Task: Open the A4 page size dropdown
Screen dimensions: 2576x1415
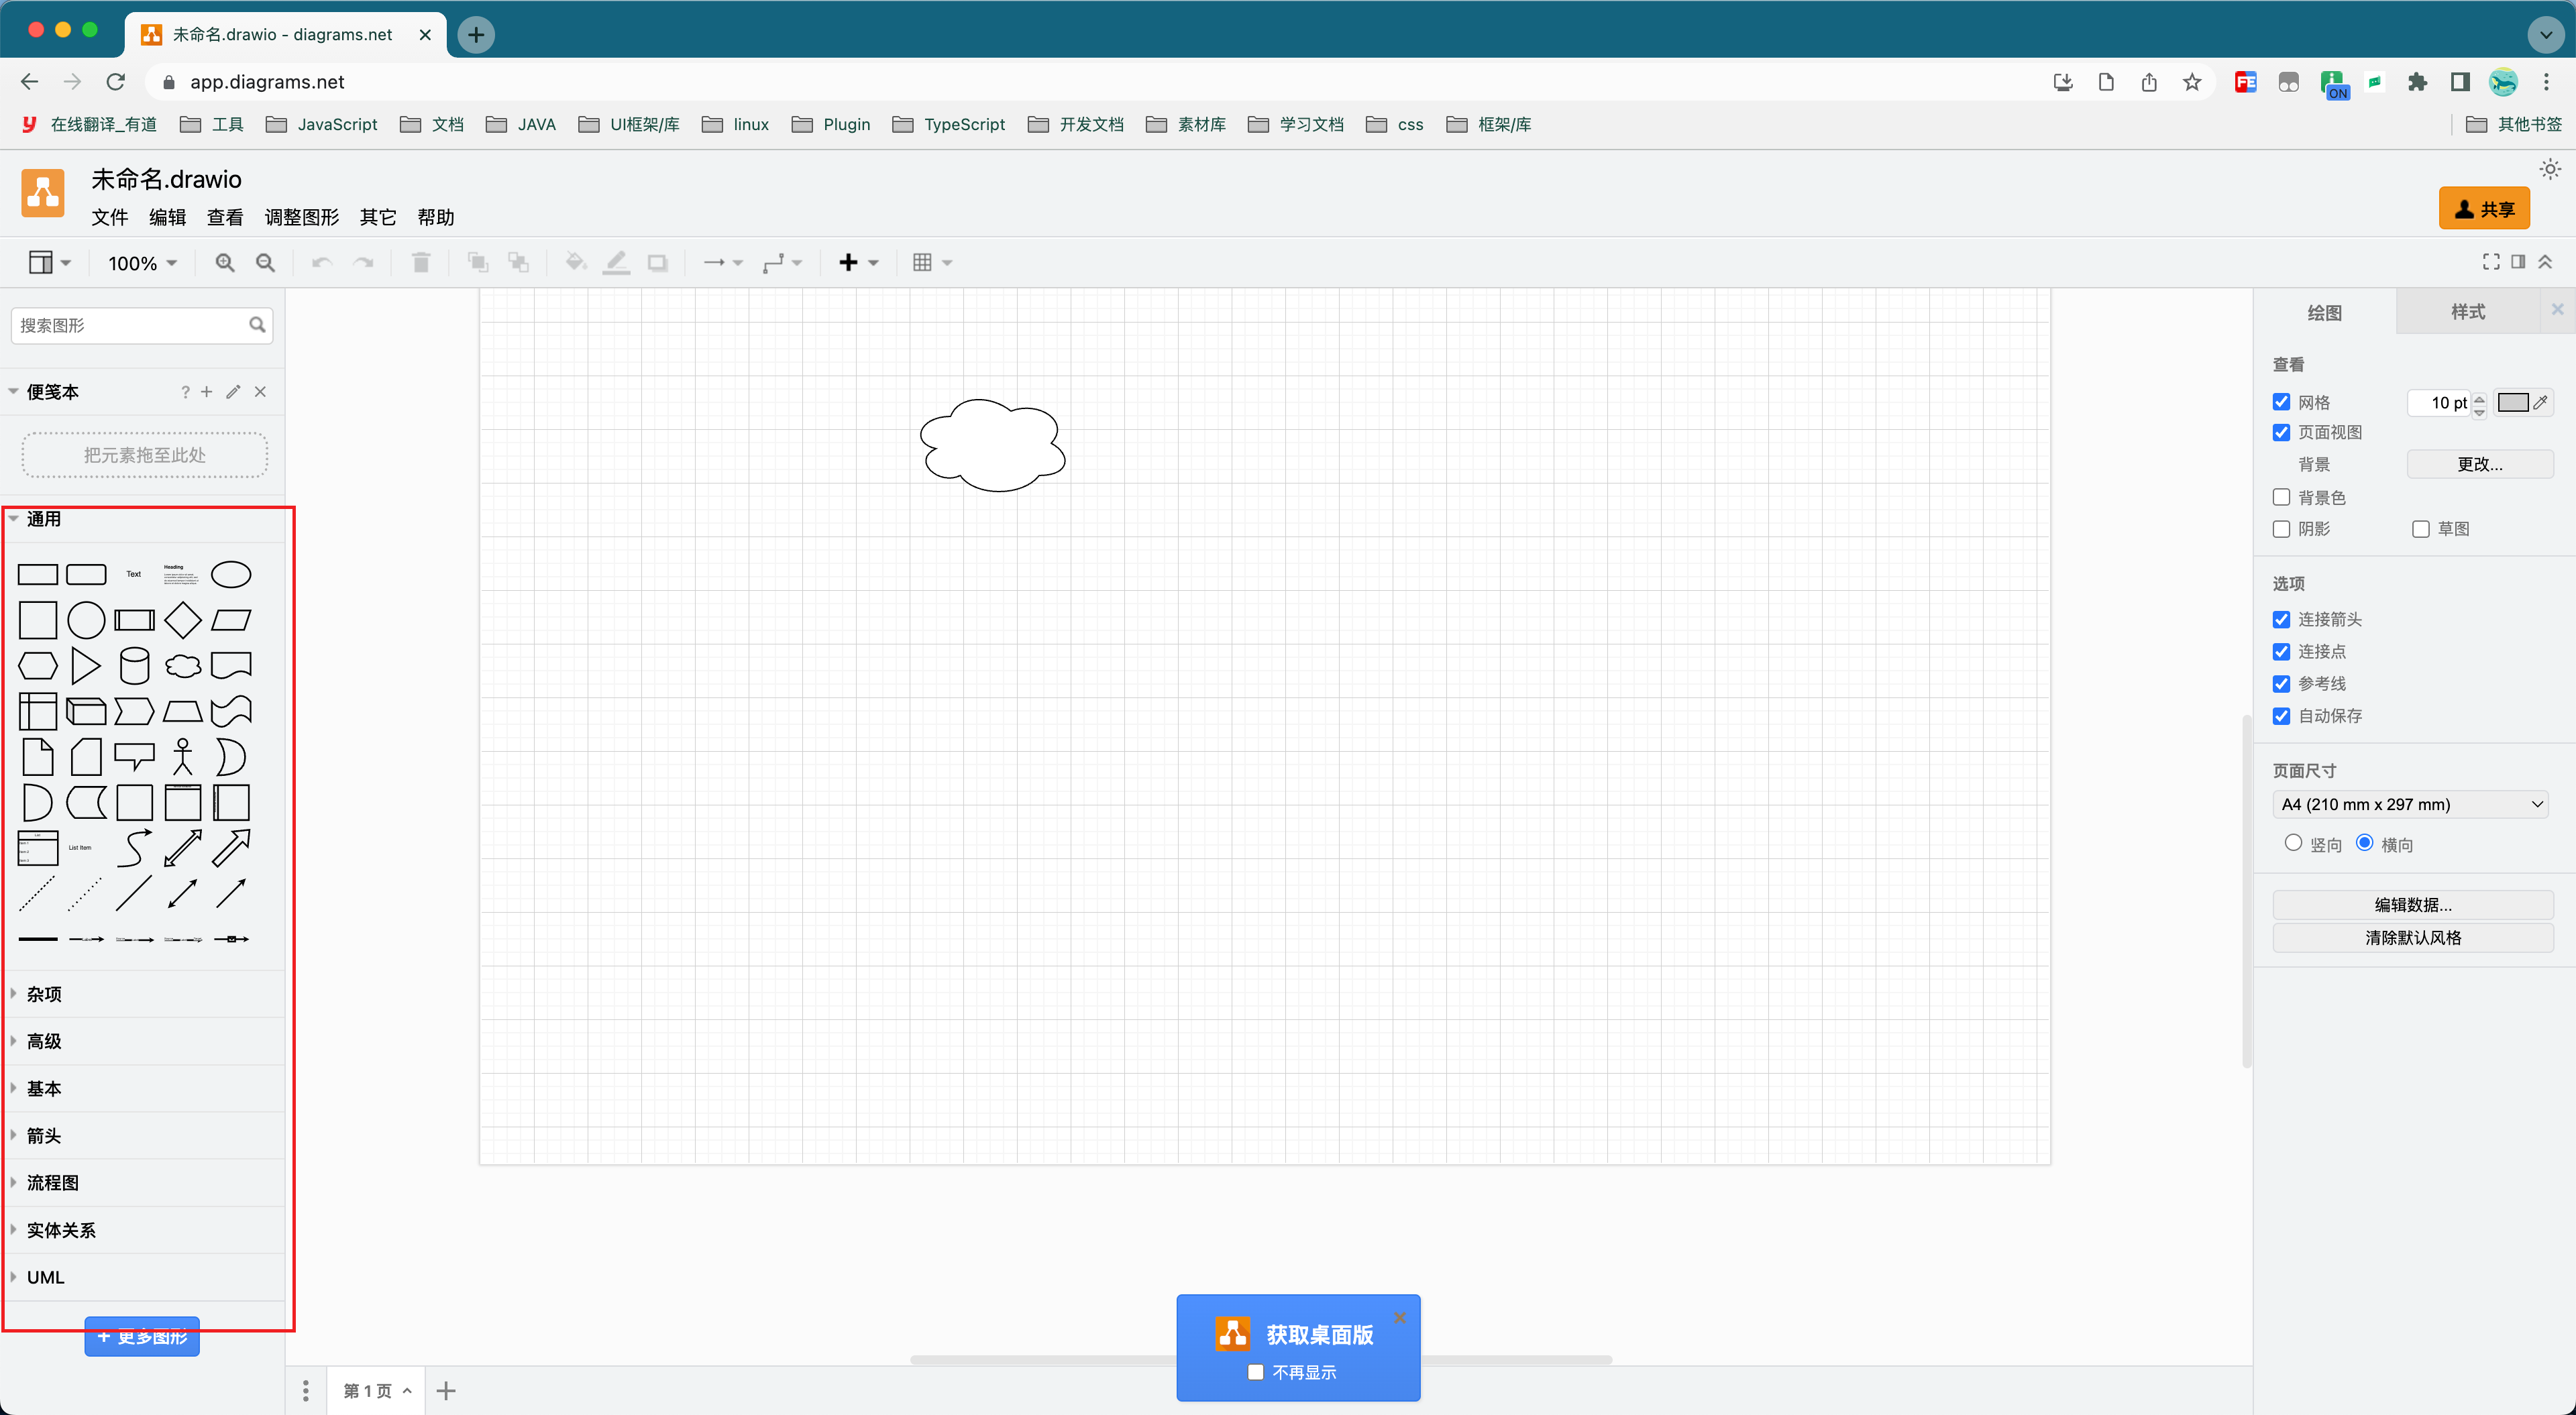Action: click(2410, 804)
